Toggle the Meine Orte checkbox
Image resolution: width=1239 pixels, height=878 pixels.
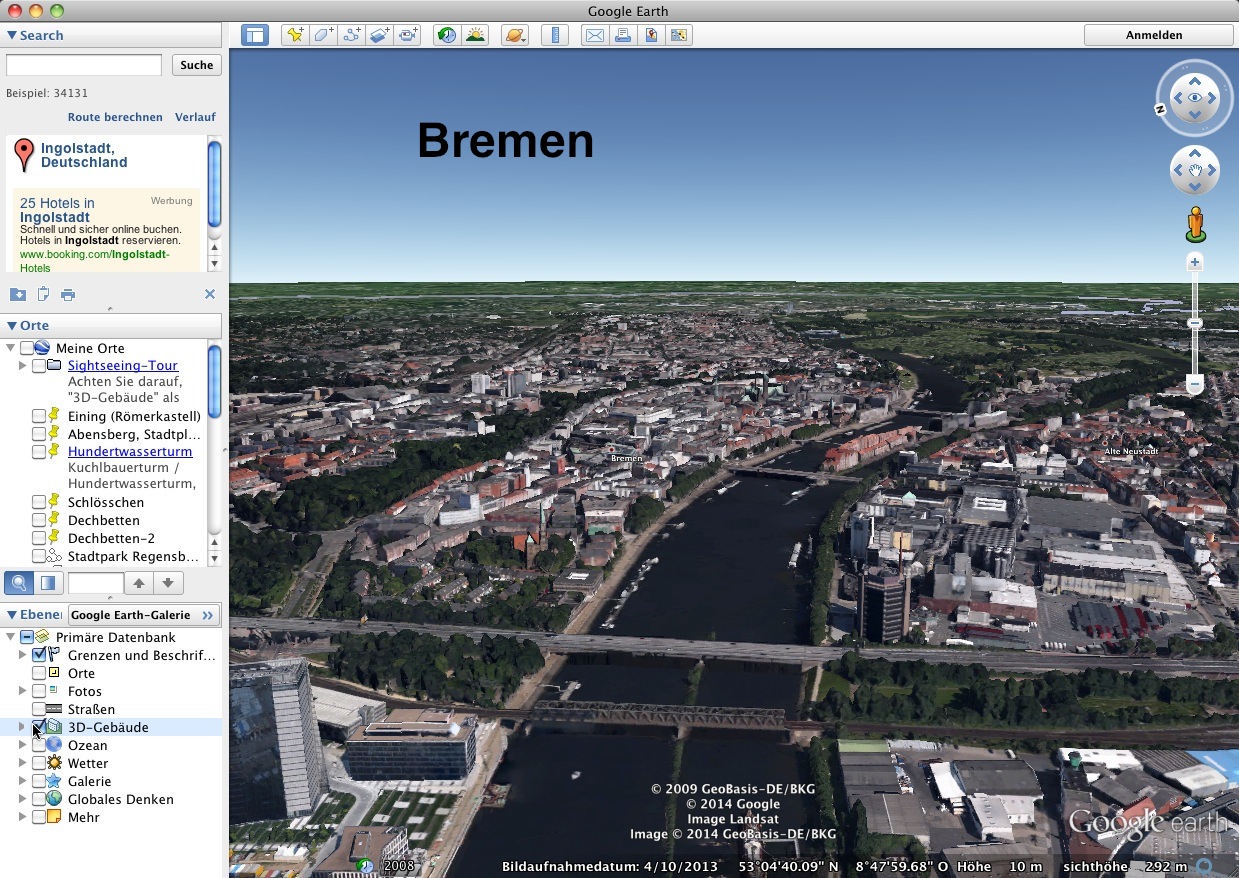click(x=26, y=348)
